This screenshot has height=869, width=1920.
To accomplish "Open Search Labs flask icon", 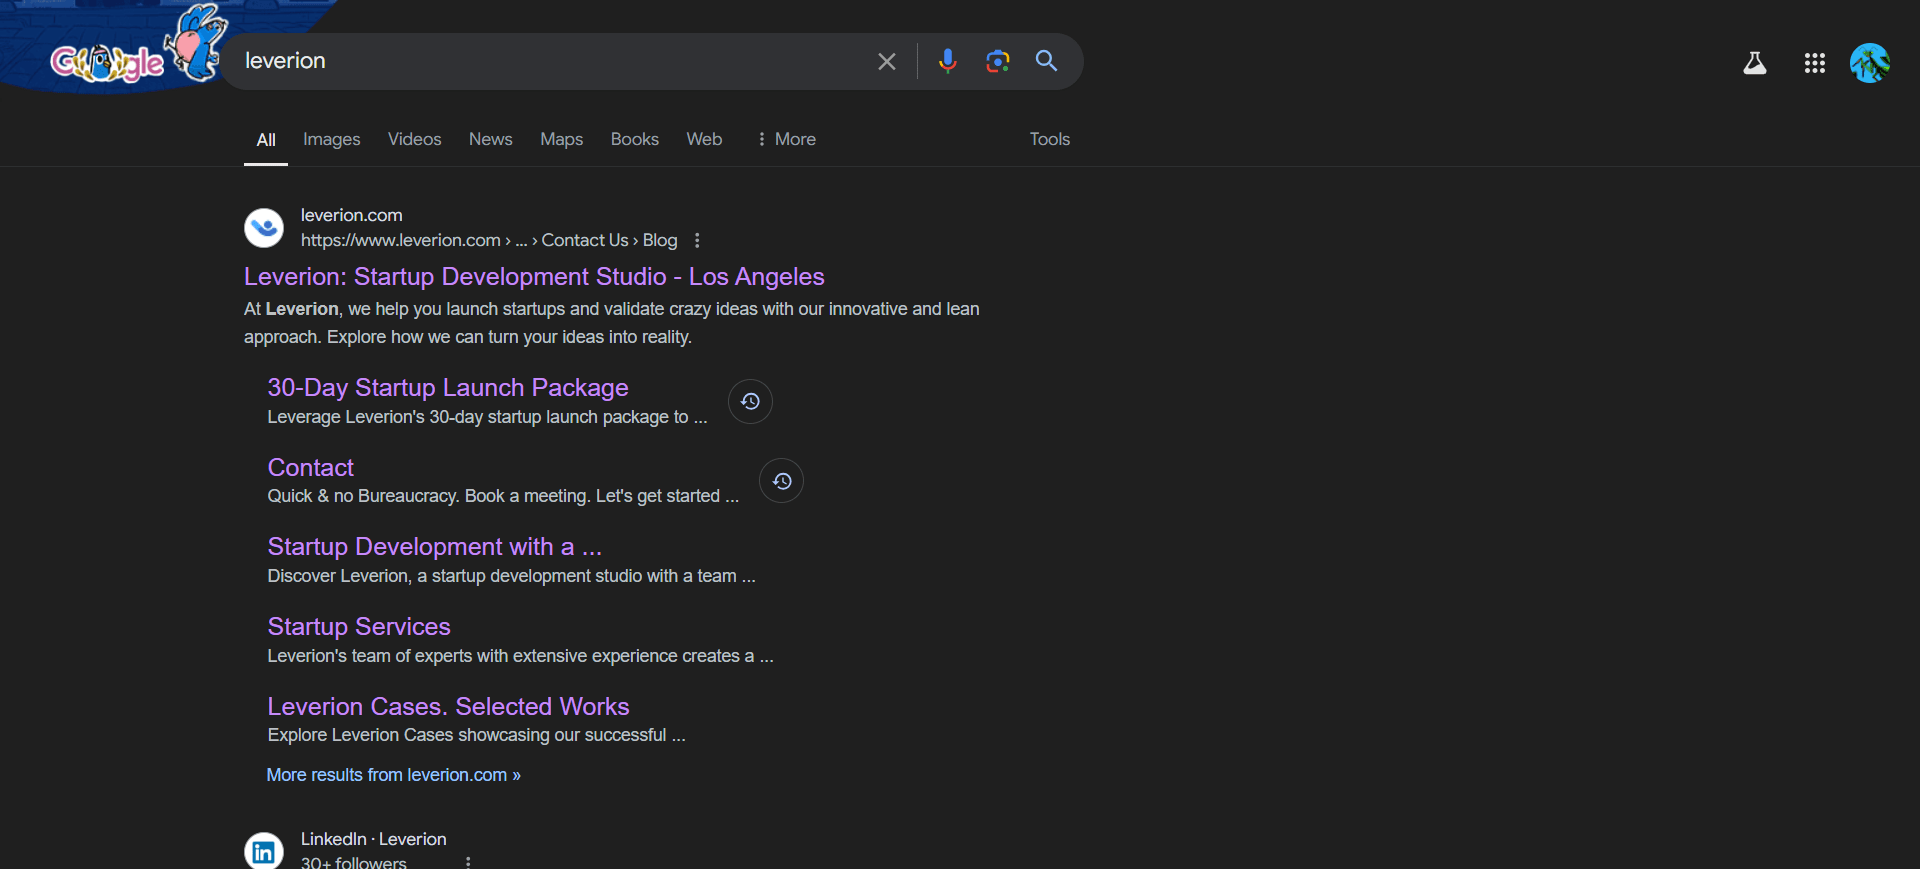I will tap(1755, 63).
